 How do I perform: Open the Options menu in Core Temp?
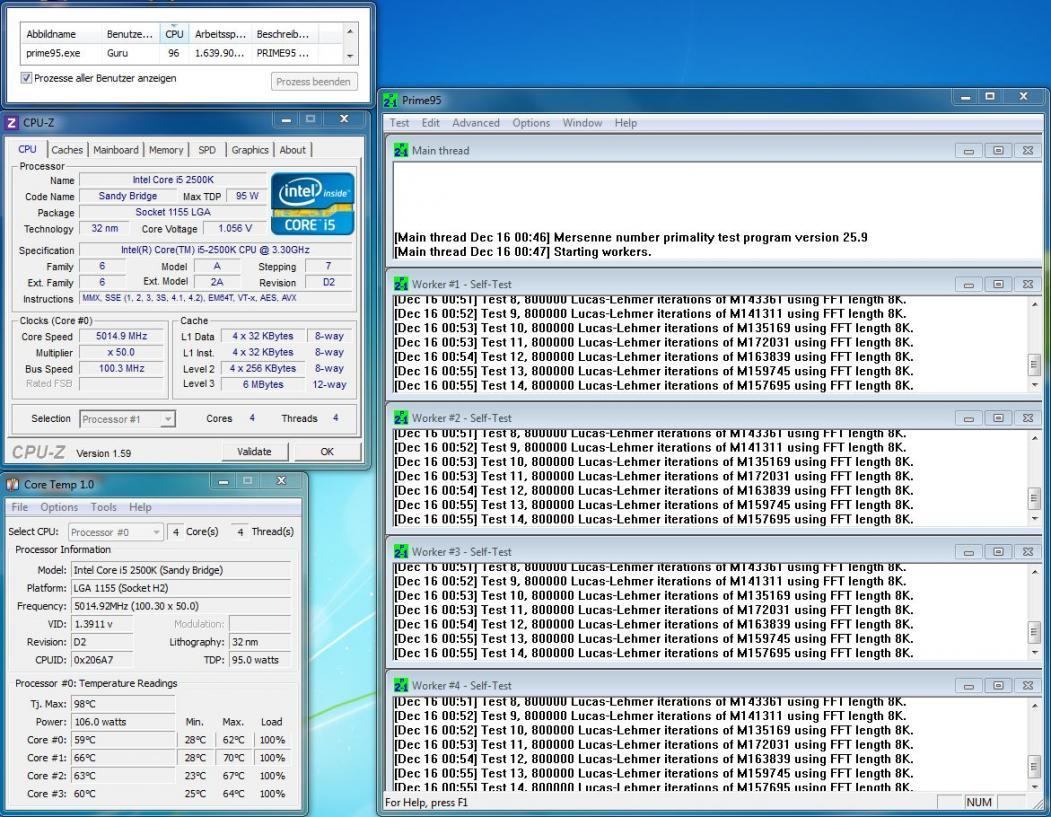(x=59, y=507)
